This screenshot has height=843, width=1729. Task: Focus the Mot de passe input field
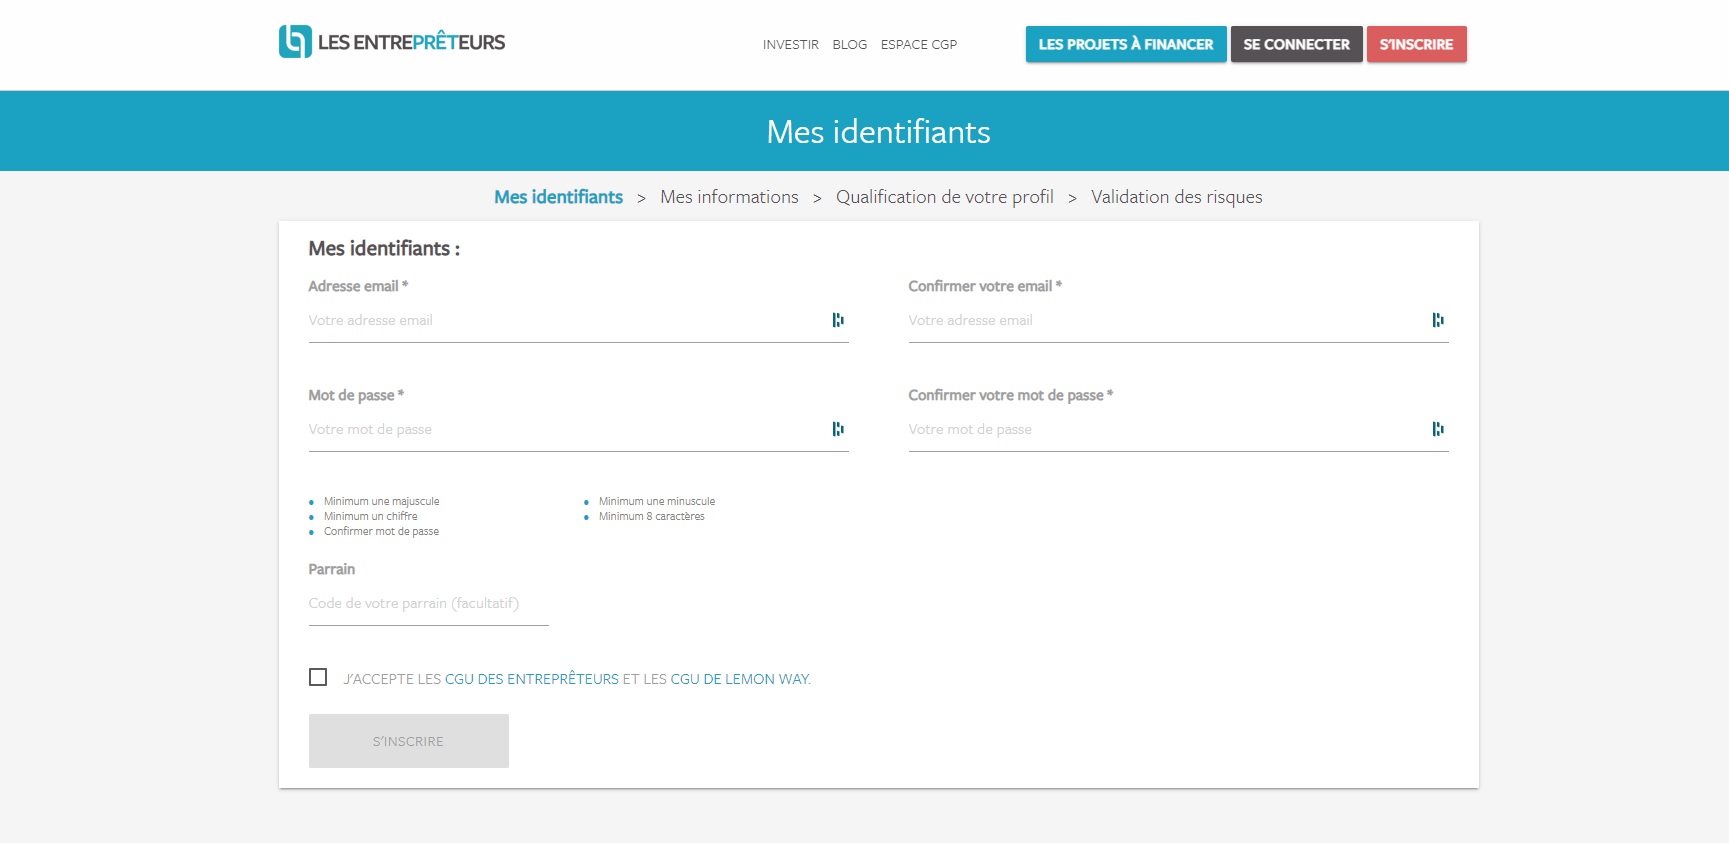[x=578, y=430]
